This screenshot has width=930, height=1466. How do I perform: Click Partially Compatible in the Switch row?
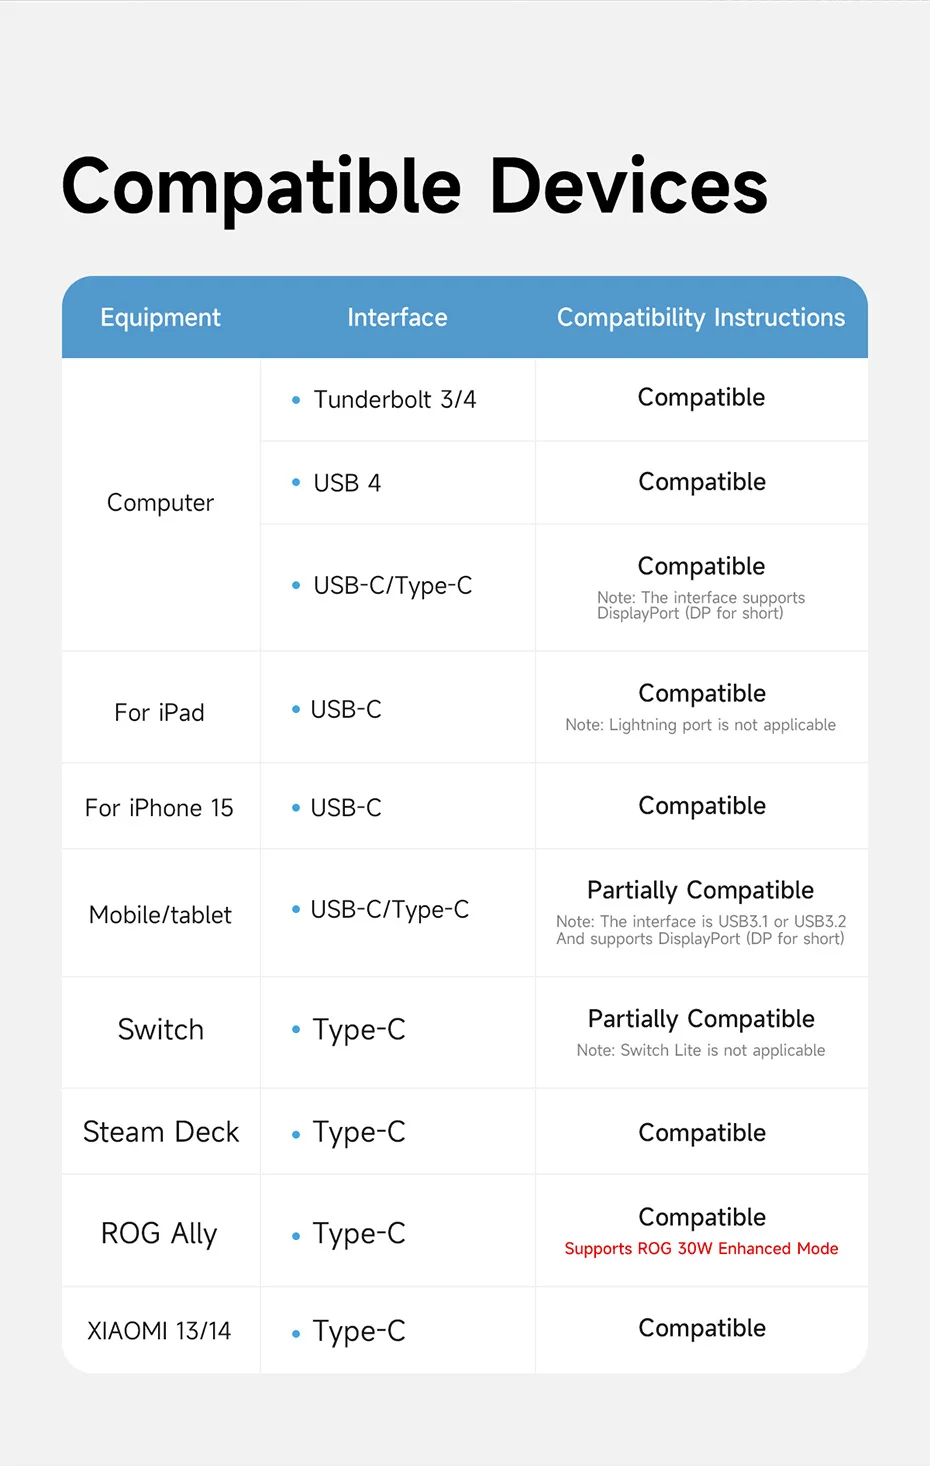point(701,1019)
